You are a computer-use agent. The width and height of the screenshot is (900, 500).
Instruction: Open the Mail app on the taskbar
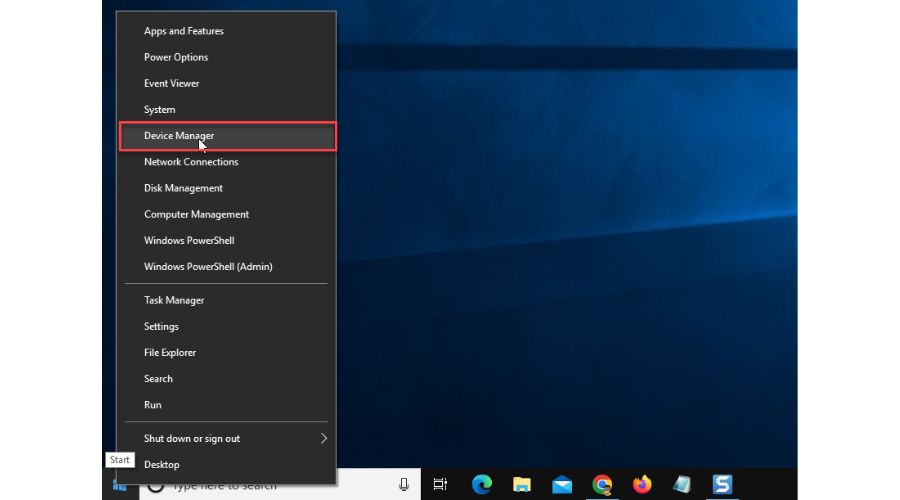point(562,485)
